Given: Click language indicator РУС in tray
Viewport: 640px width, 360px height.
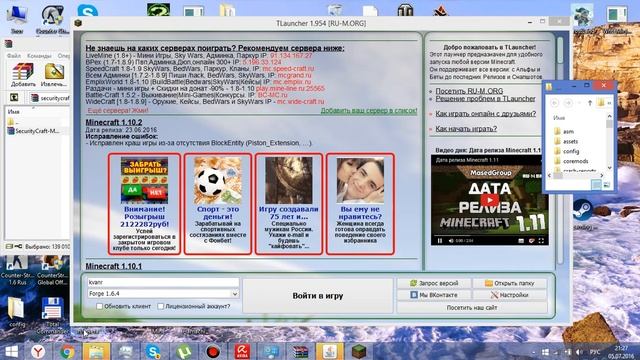Looking at the screenshot, I should tap(595, 351).
